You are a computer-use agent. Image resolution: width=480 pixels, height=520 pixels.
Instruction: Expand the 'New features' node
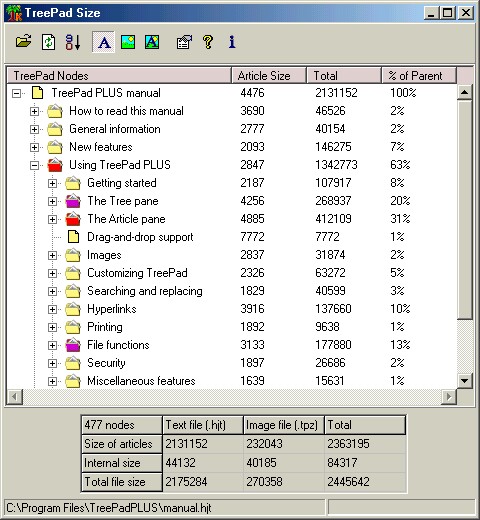tap(34, 147)
